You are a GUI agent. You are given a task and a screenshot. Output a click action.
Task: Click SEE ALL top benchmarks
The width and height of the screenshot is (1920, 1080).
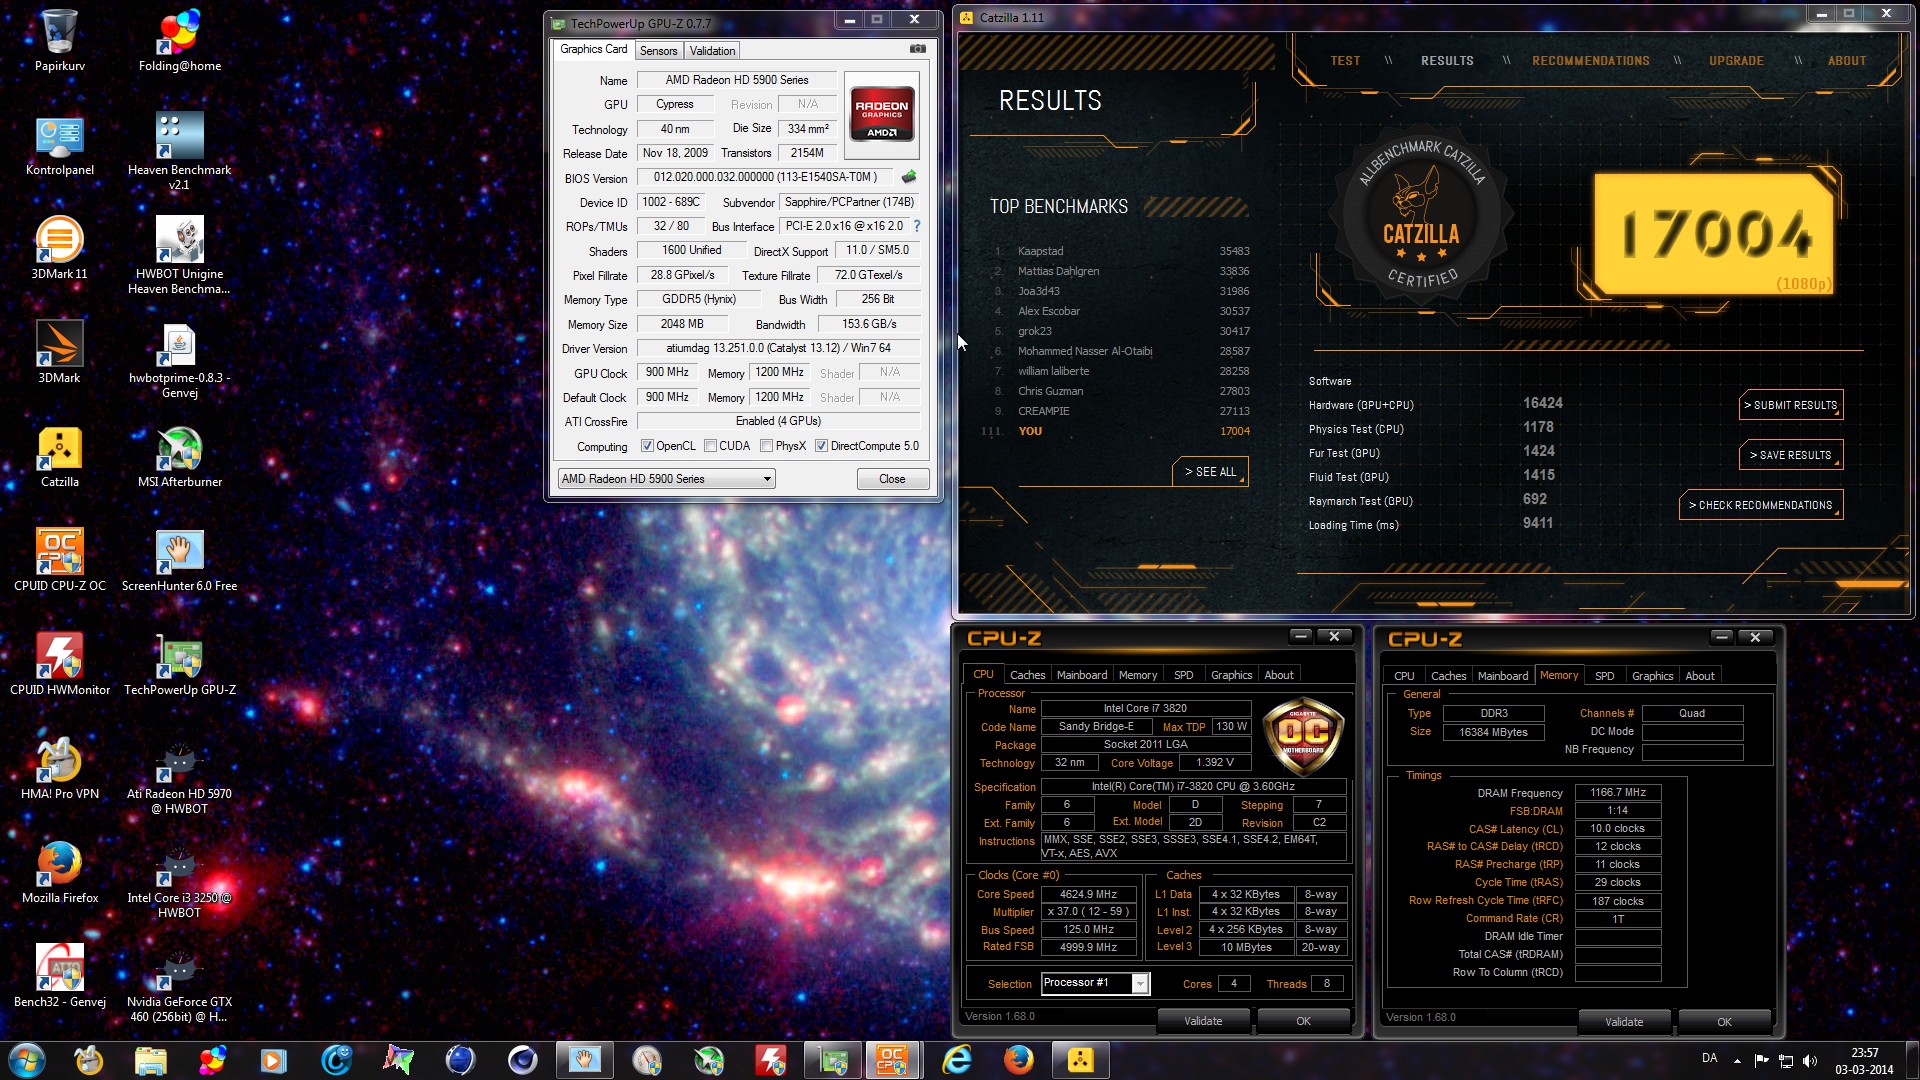pyautogui.click(x=1210, y=472)
